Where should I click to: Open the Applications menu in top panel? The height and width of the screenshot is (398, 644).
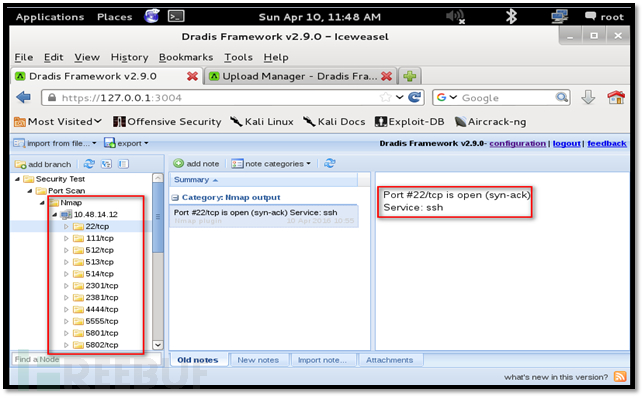coord(50,17)
